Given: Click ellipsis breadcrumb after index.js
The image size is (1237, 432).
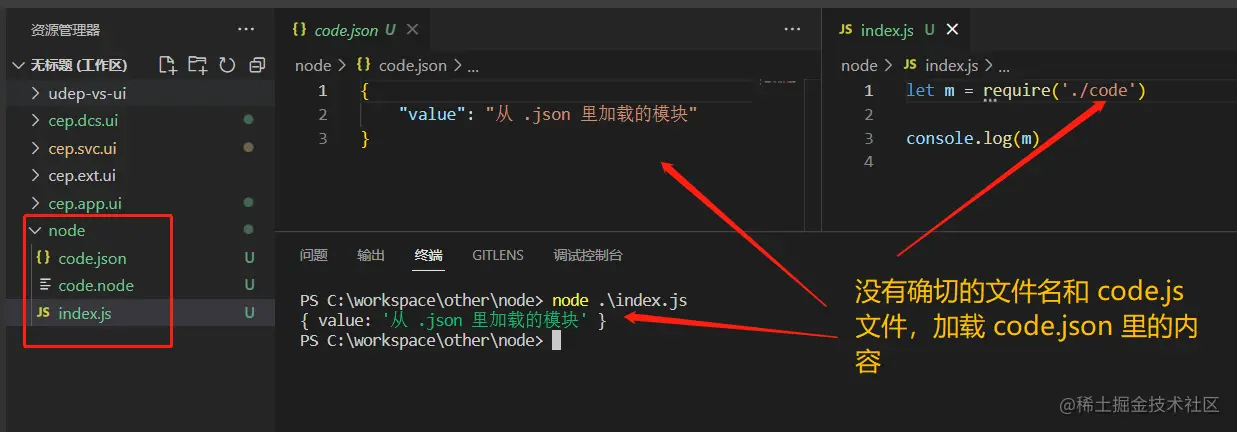Looking at the screenshot, I should click(1005, 66).
